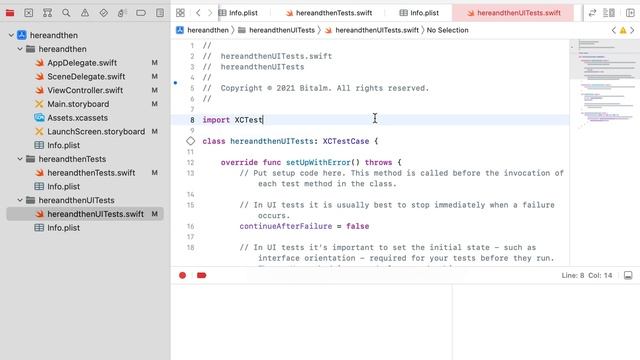The width and height of the screenshot is (640, 360).
Task: Toggle the debug area visibility button
Action: [628, 276]
